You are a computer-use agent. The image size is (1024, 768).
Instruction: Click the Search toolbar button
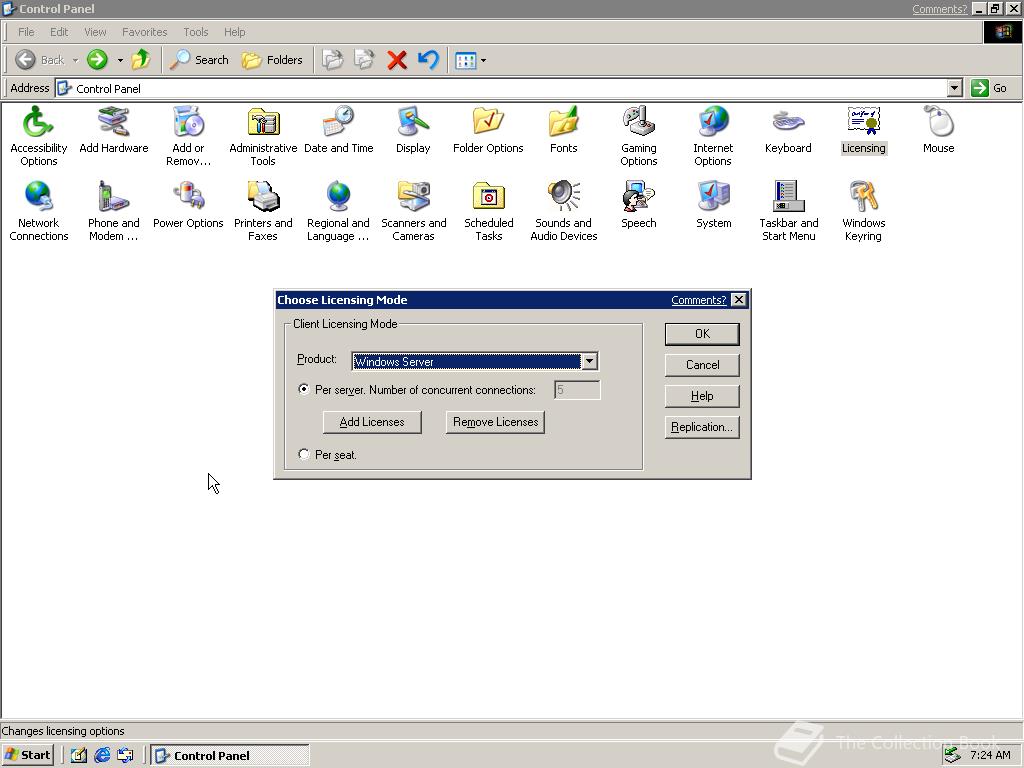(x=199, y=60)
